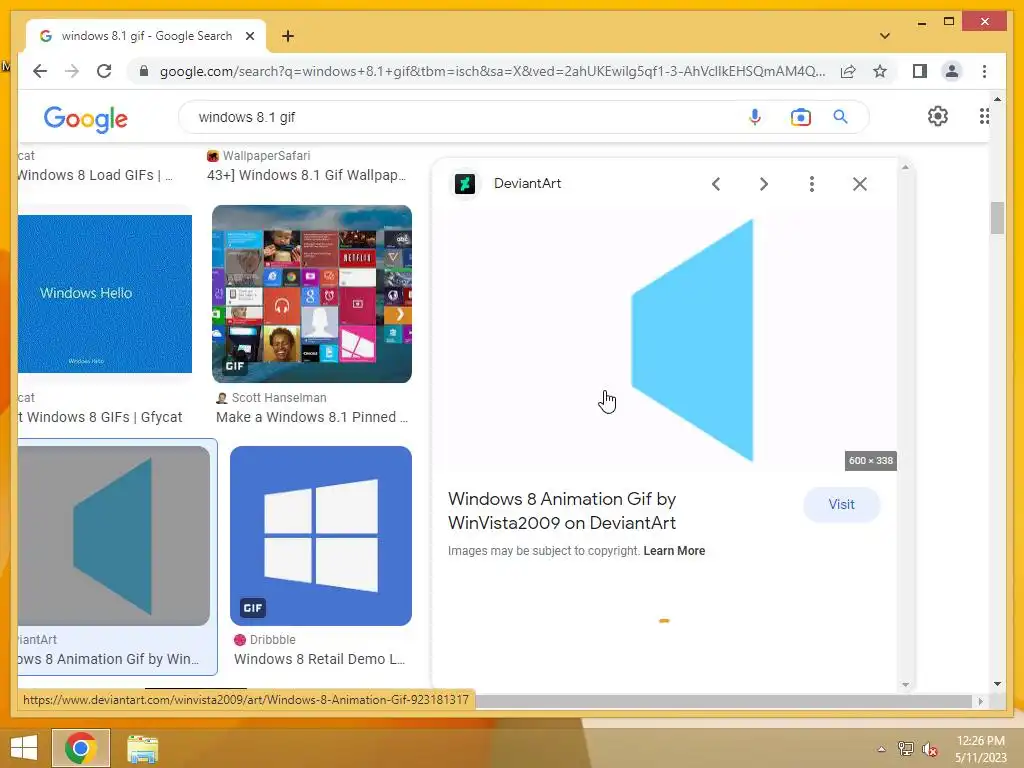This screenshot has width=1024, height=768.
Task: Close the DeviantArt image preview panel
Action: (x=859, y=184)
